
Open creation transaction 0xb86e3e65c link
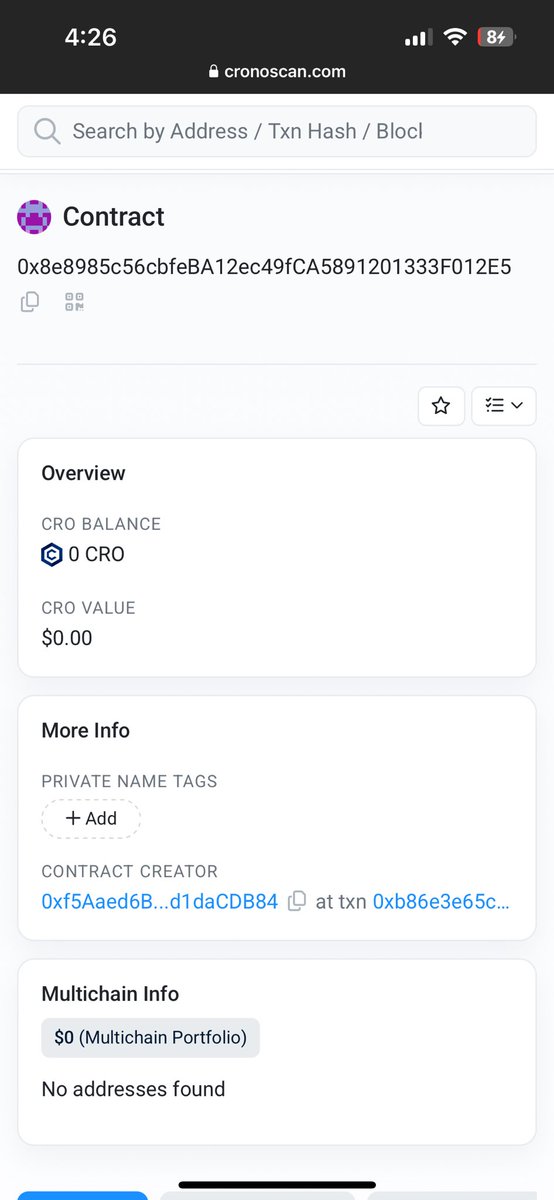click(x=441, y=901)
